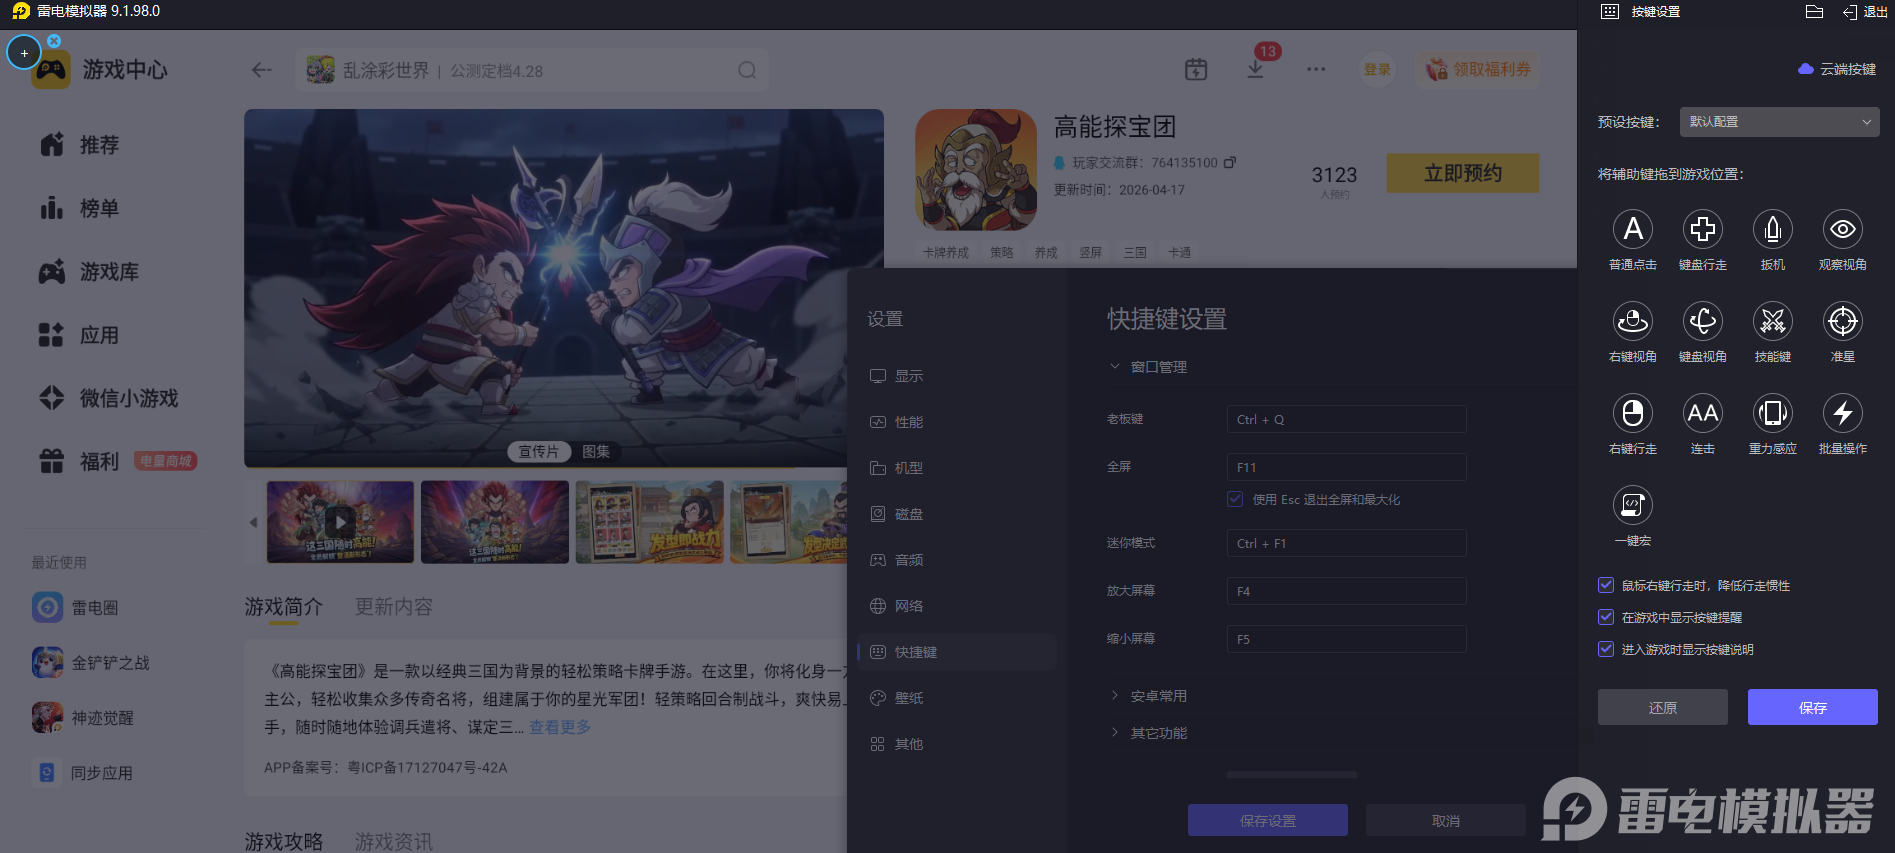Viewport: 1895px width, 853px height.
Task: Open 微信小游戏 in the sidebar
Action: coord(109,398)
